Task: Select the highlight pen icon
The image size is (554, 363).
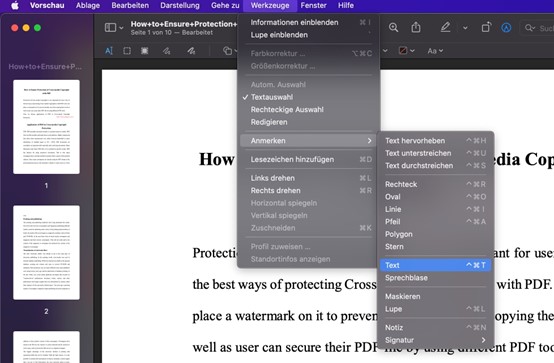Action: pos(445,27)
